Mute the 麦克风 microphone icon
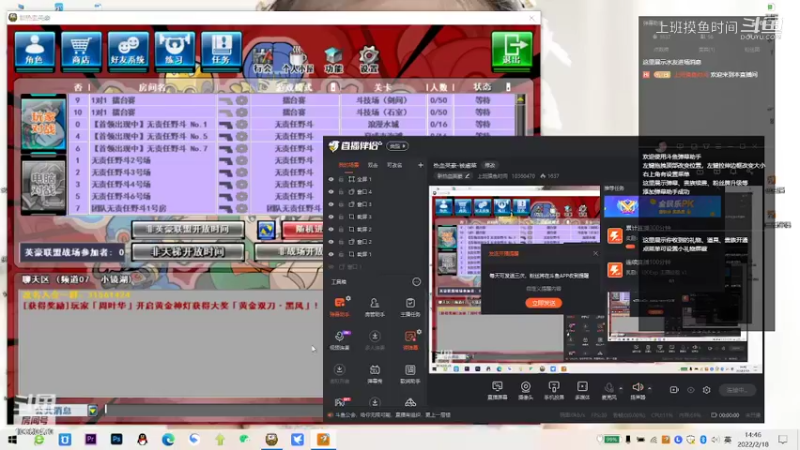Viewport: 800px width, 450px height. 609,390
